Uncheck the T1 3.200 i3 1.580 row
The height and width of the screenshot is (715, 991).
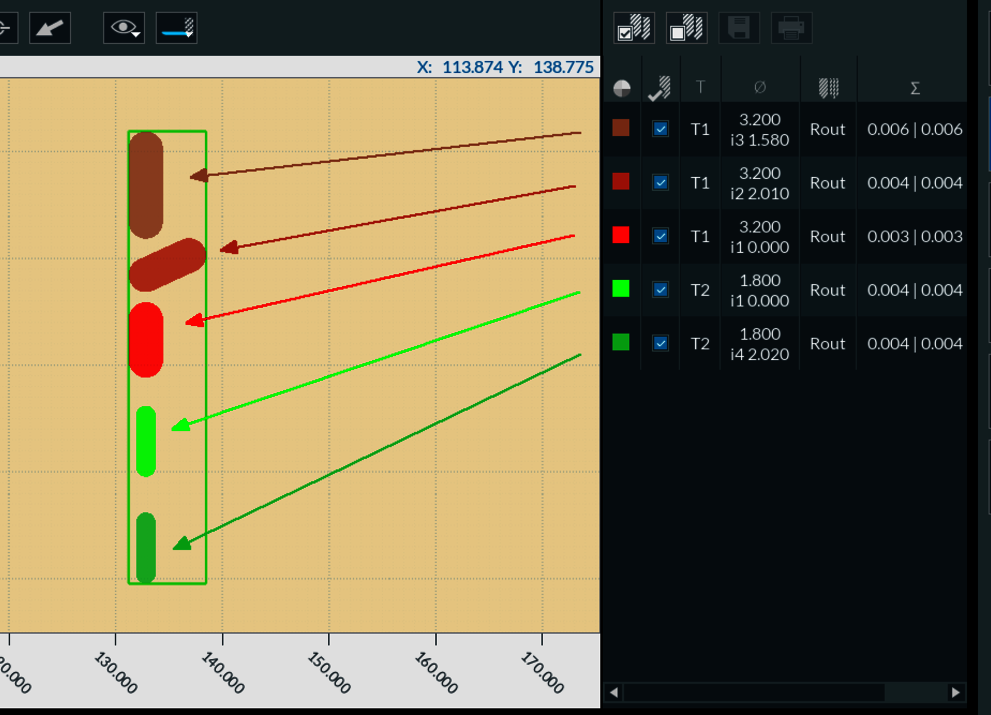coord(660,129)
